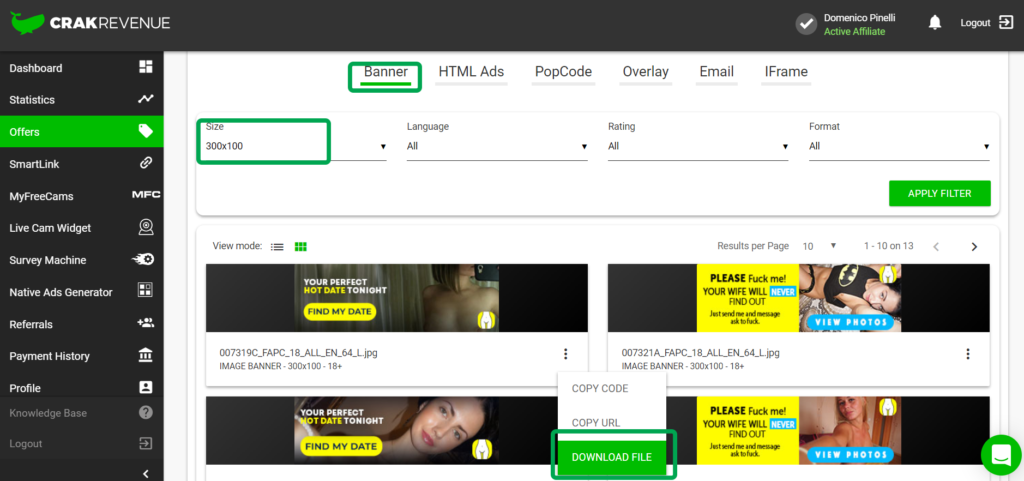This screenshot has height=481, width=1024.
Task: Click the Live Cam Widget webcam icon
Action: coord(146,227)
